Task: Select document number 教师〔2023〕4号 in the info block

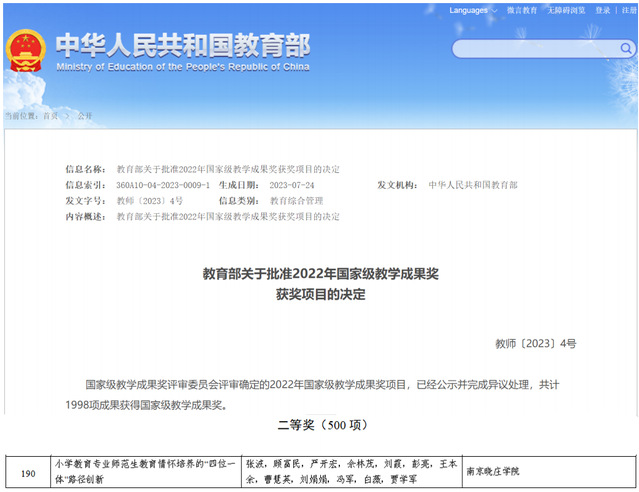Action: click(150, 201)
